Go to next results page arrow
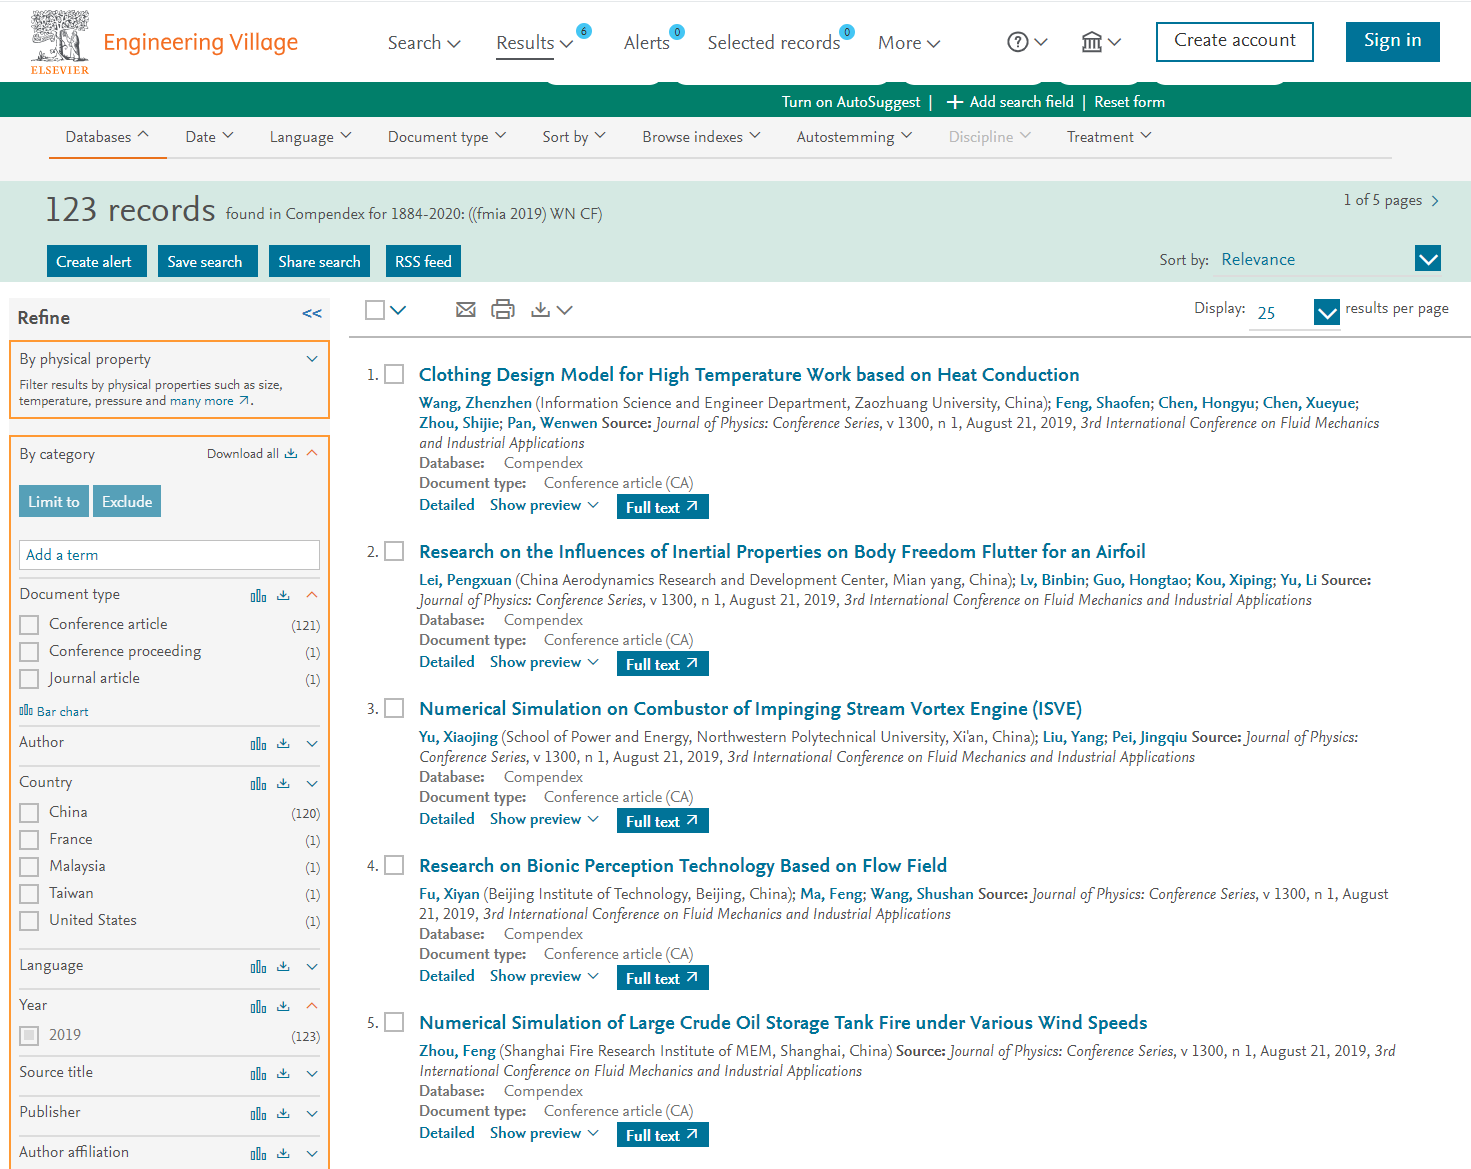The width and height of the screenshot is (1471, 1169). (1436, 201)
